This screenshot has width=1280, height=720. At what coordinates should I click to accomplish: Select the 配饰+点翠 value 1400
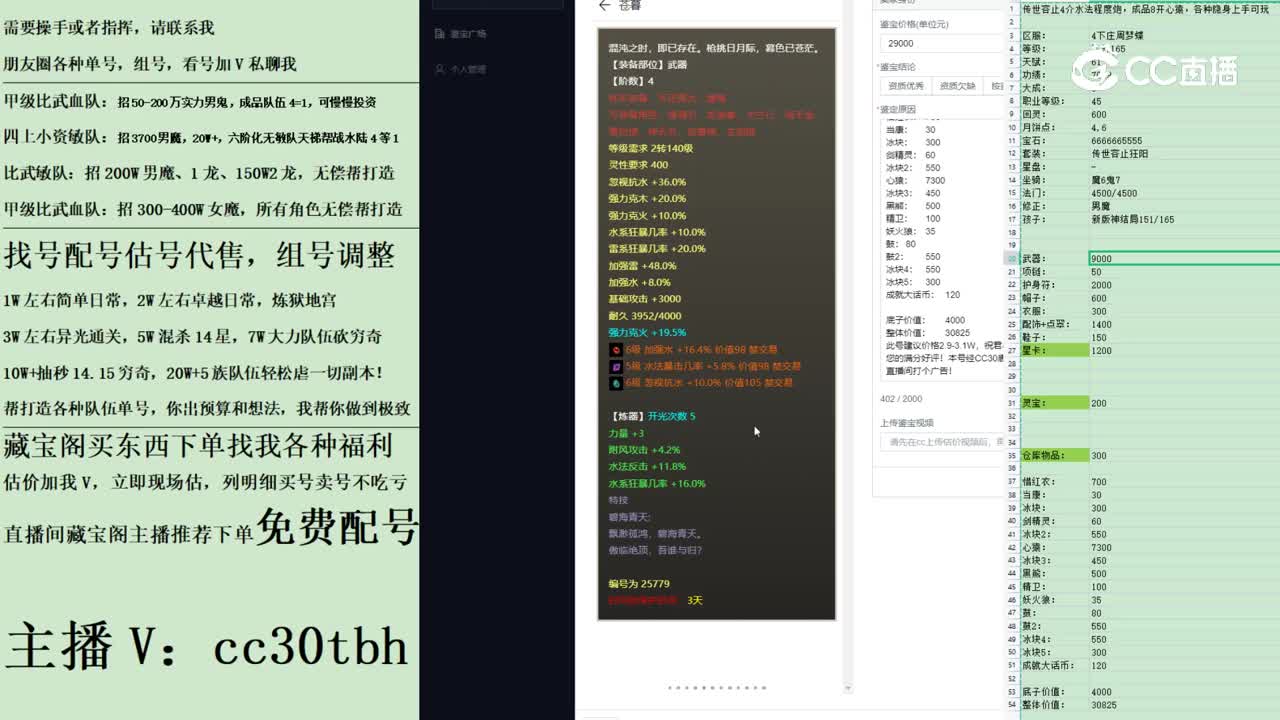click(x=1101, y=325)
